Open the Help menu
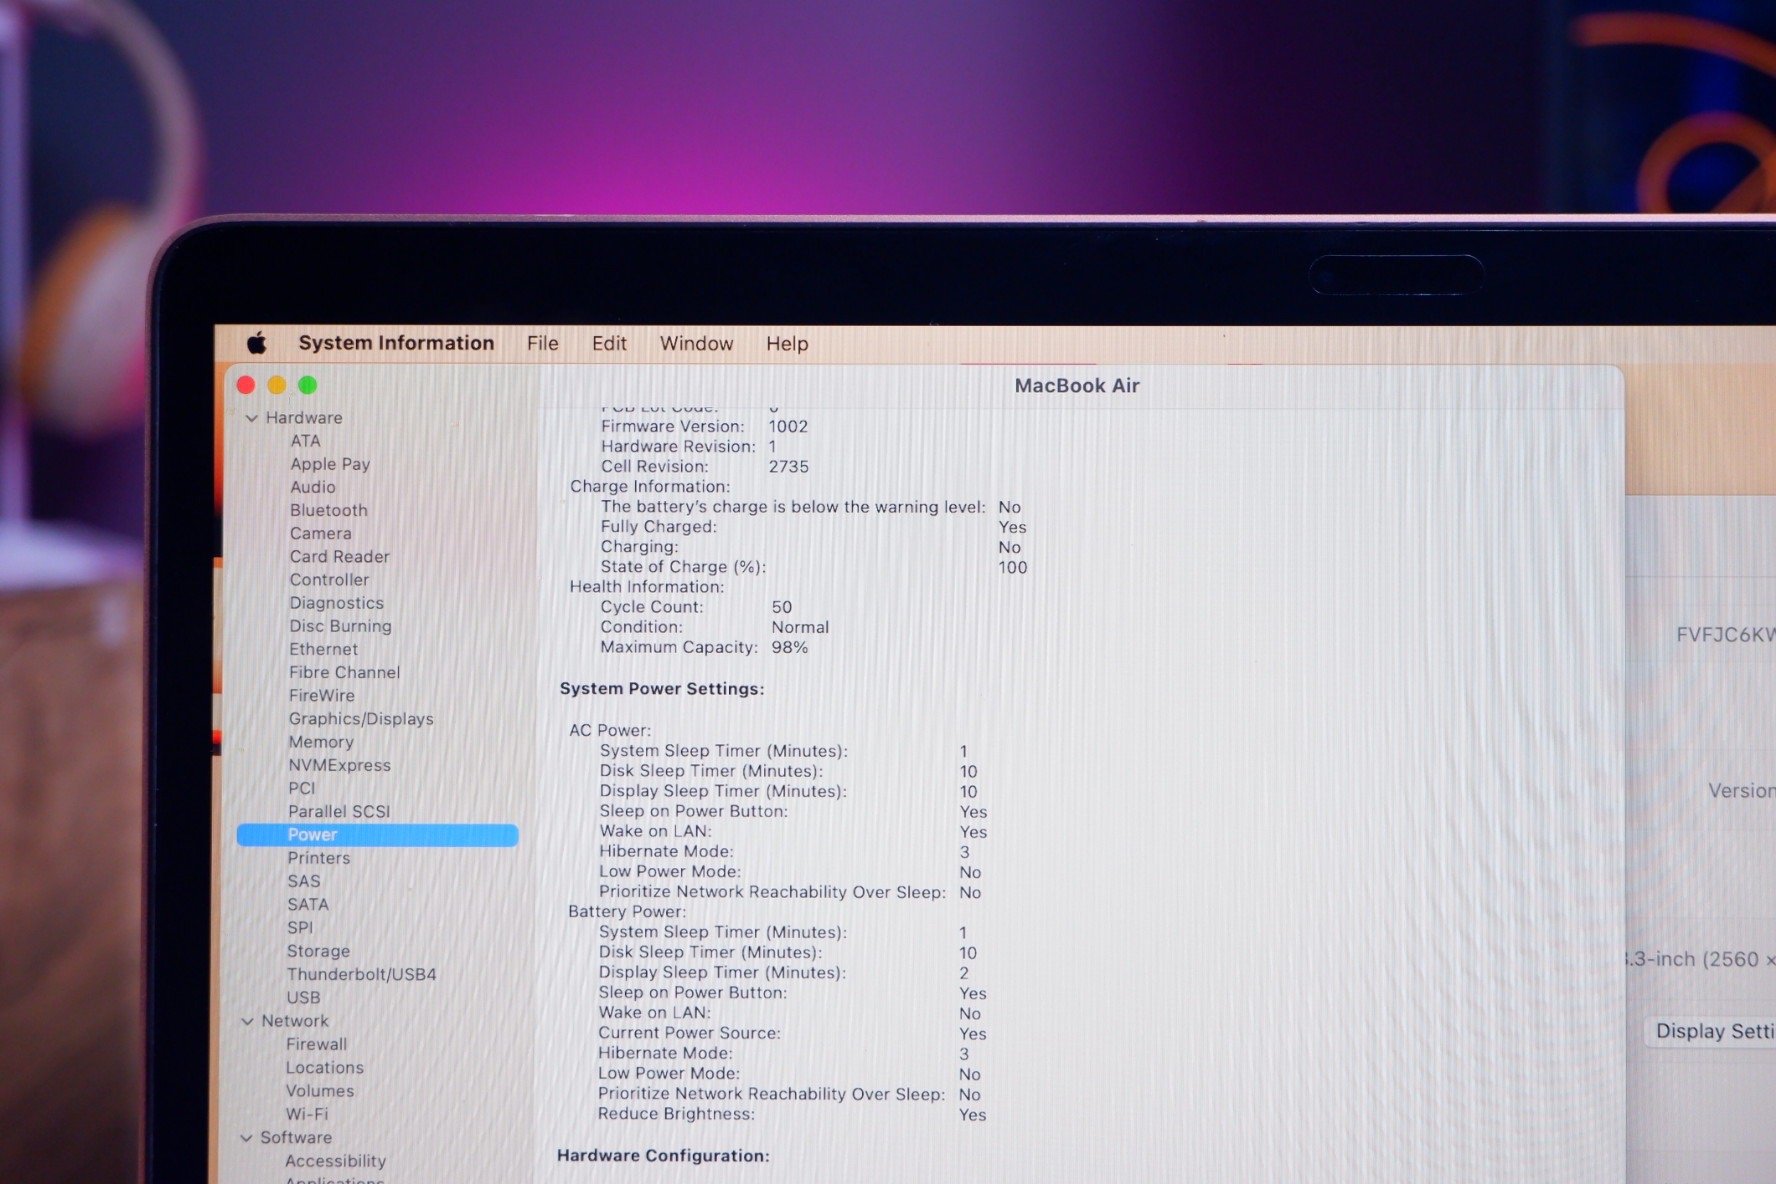 tap(787, 343)
